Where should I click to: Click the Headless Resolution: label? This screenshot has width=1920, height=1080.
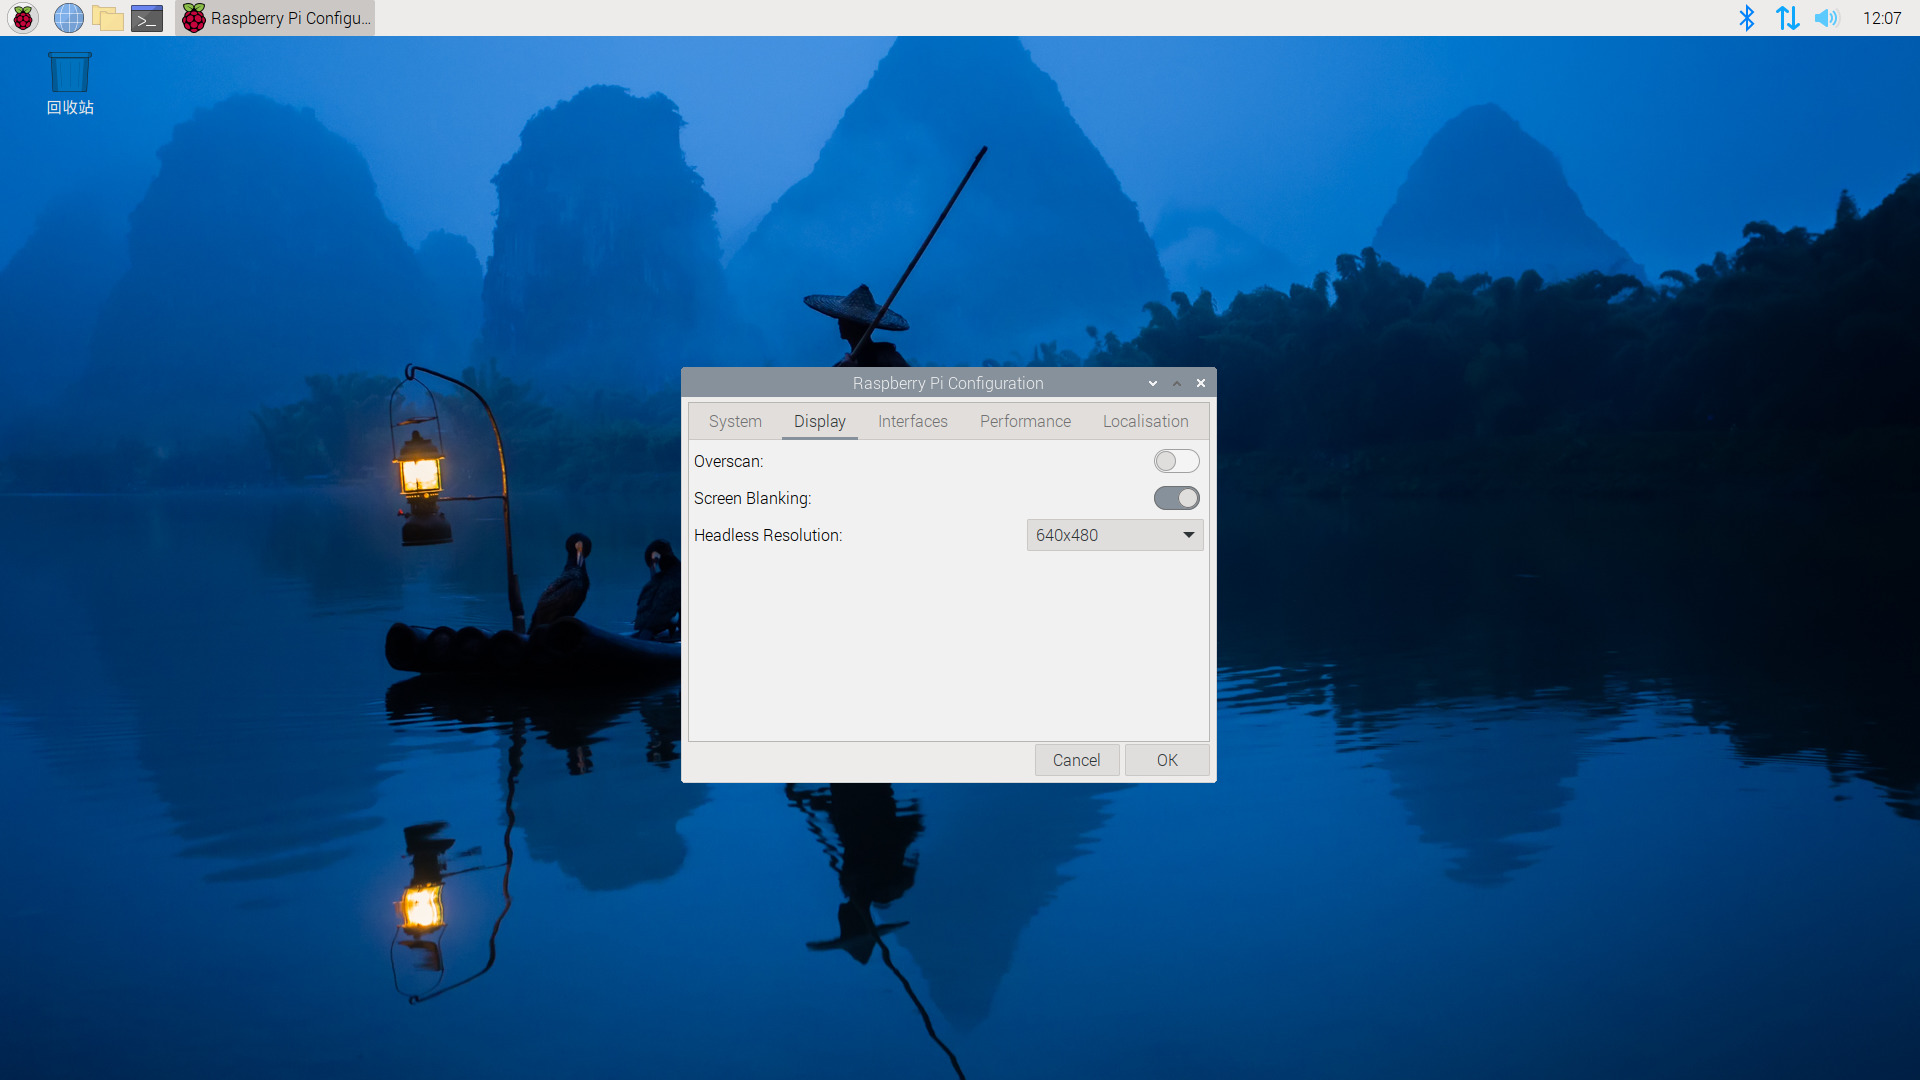pyautogui.click(x=768, y=535)
